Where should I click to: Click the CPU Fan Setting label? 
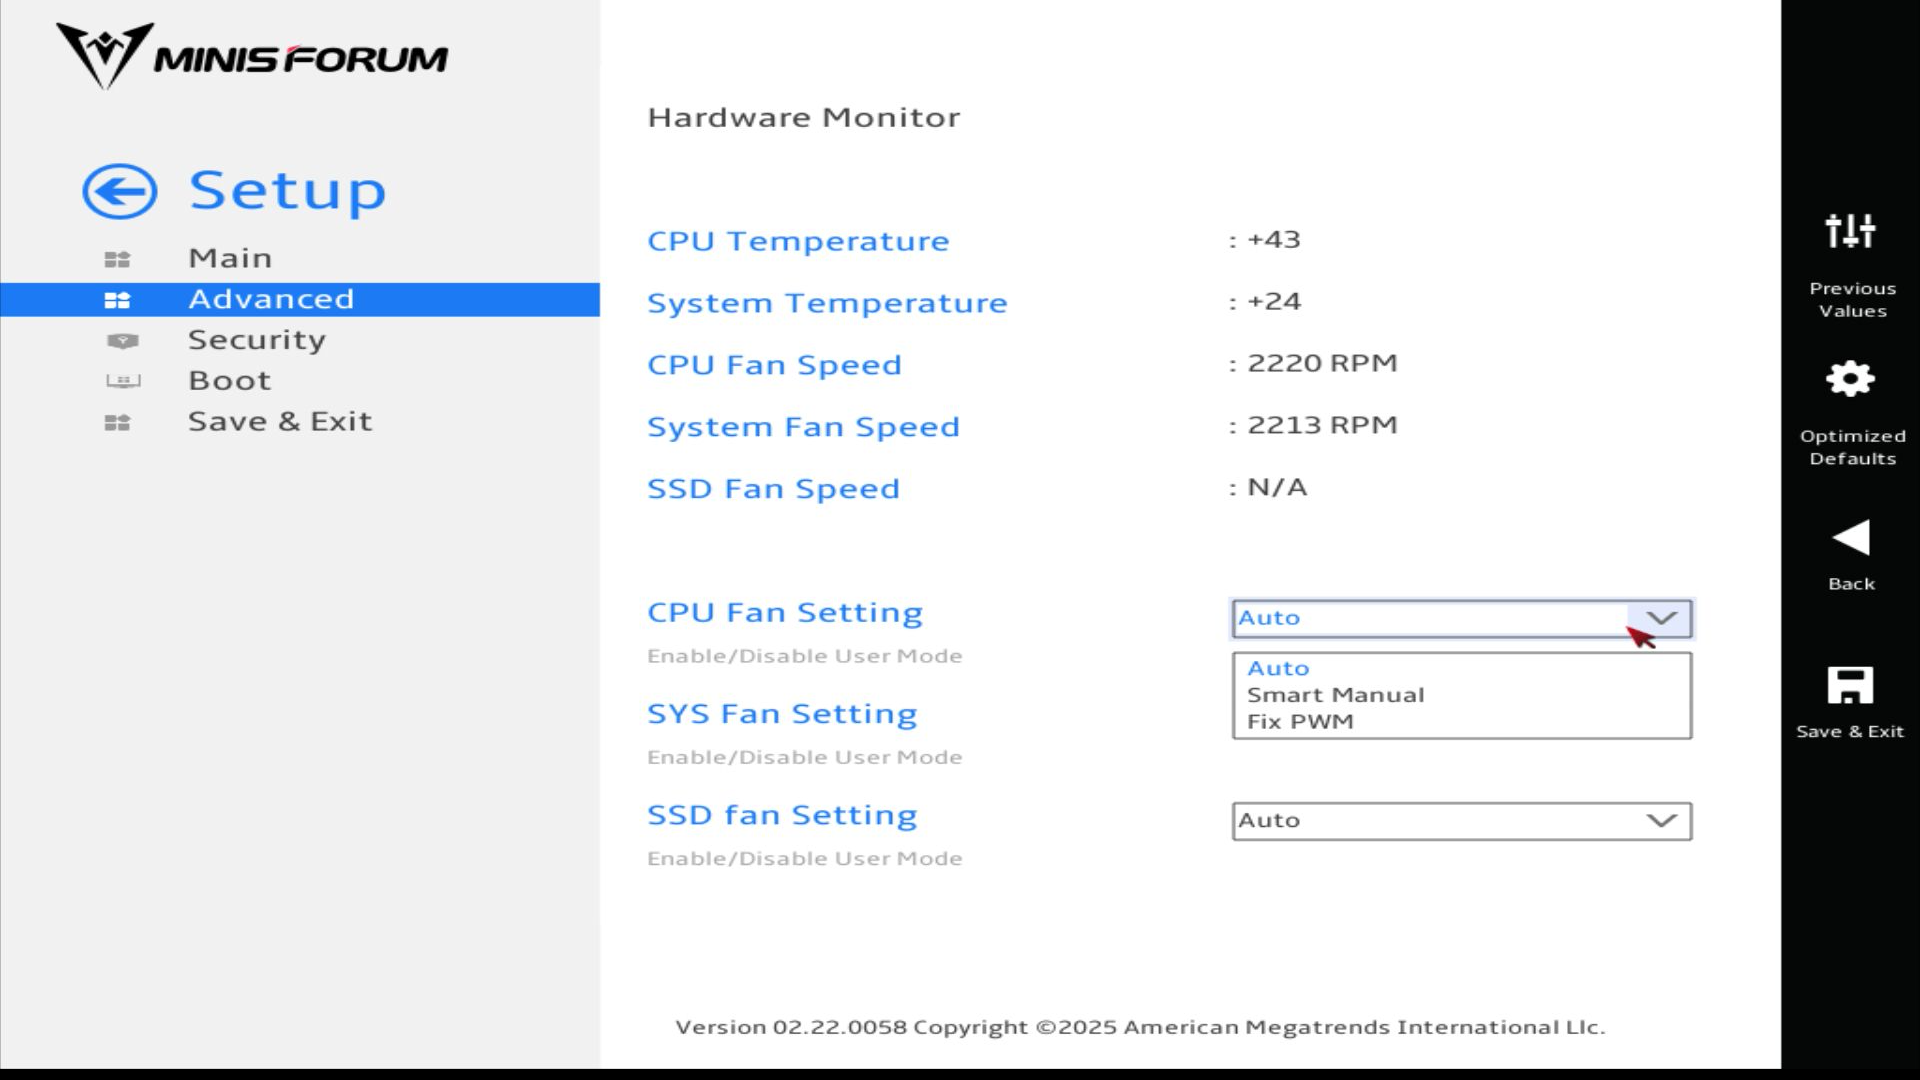pyautogui.click(x=785, y=613)
